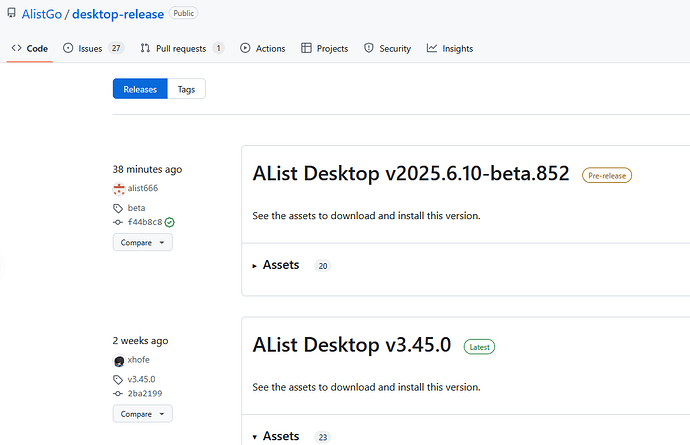Open the AlistGo owner link
The height and width of the screenshot is (445, 690).
[x=42, y=14]
